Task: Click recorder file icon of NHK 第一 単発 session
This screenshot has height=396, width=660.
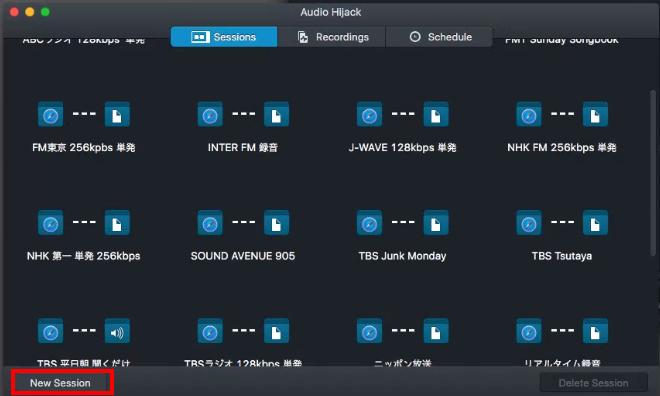Action: pyautogui.click(x=117, y=223)
